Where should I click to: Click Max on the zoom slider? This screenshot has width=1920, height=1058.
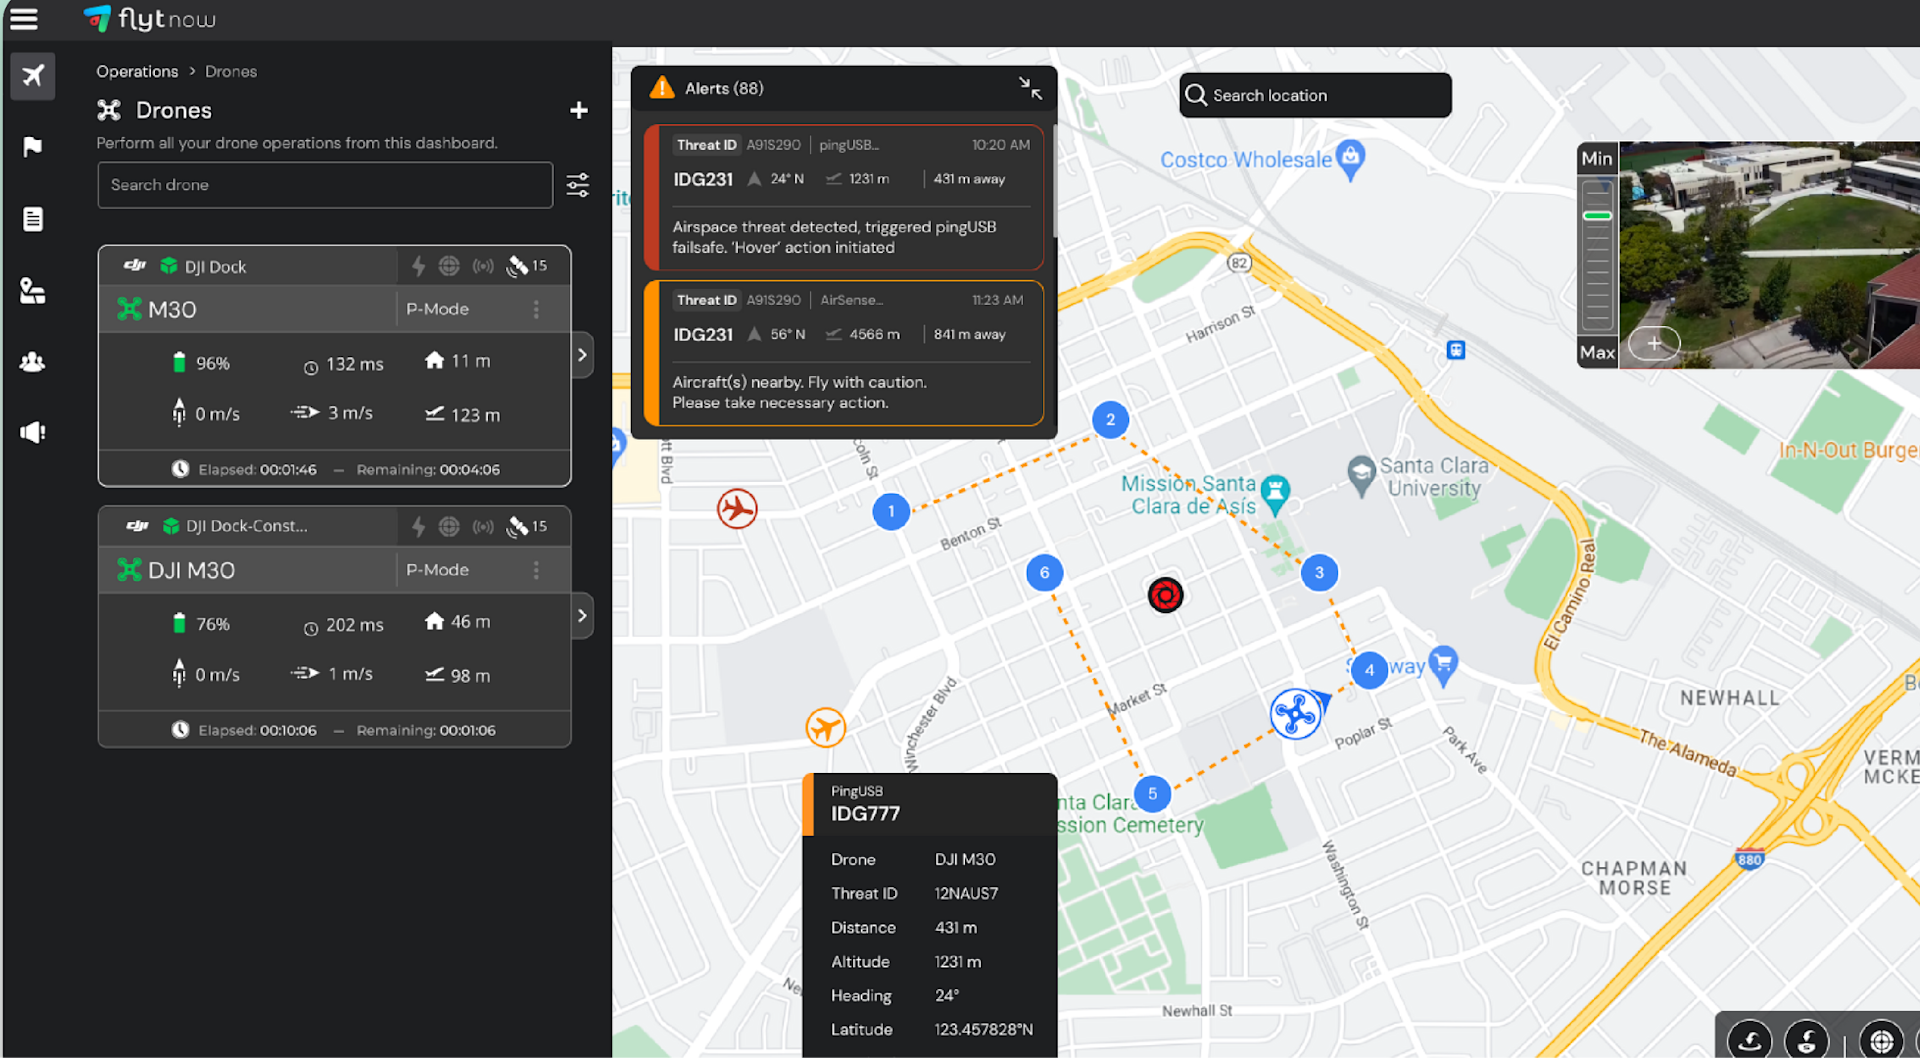[x=1597, y=352]
